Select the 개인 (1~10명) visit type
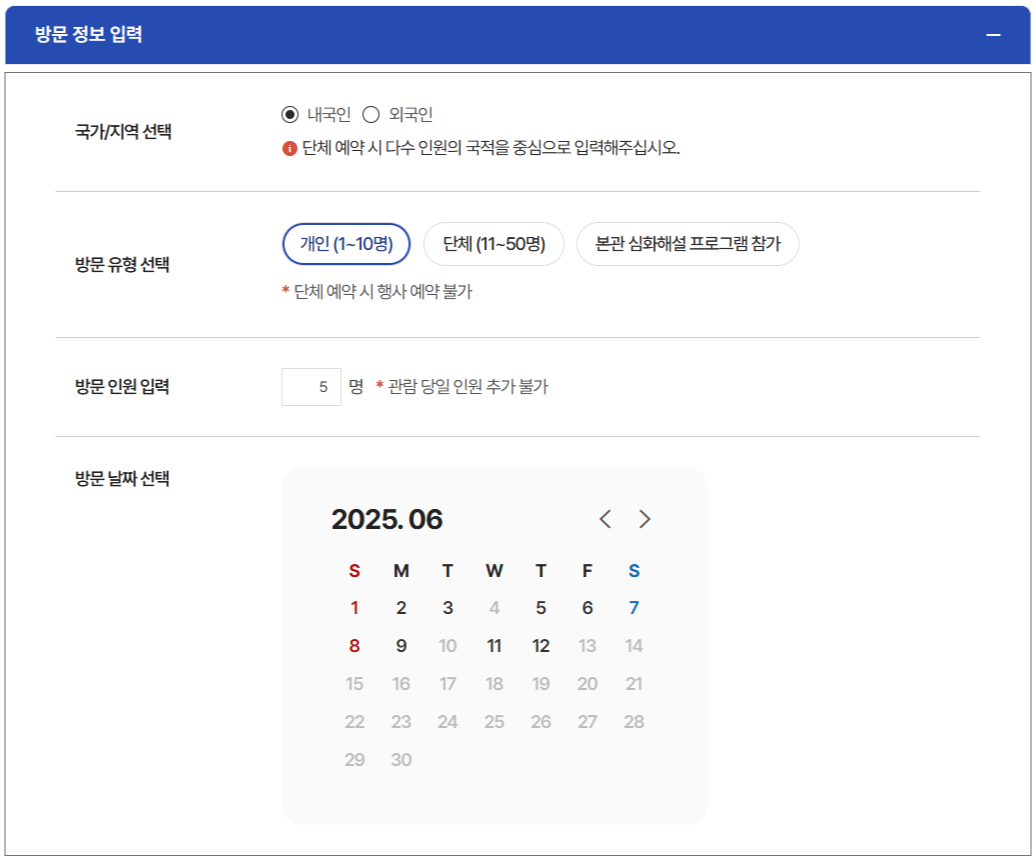Image resolution: width=1034 pixels, height=862 pixels. (349, 243)
